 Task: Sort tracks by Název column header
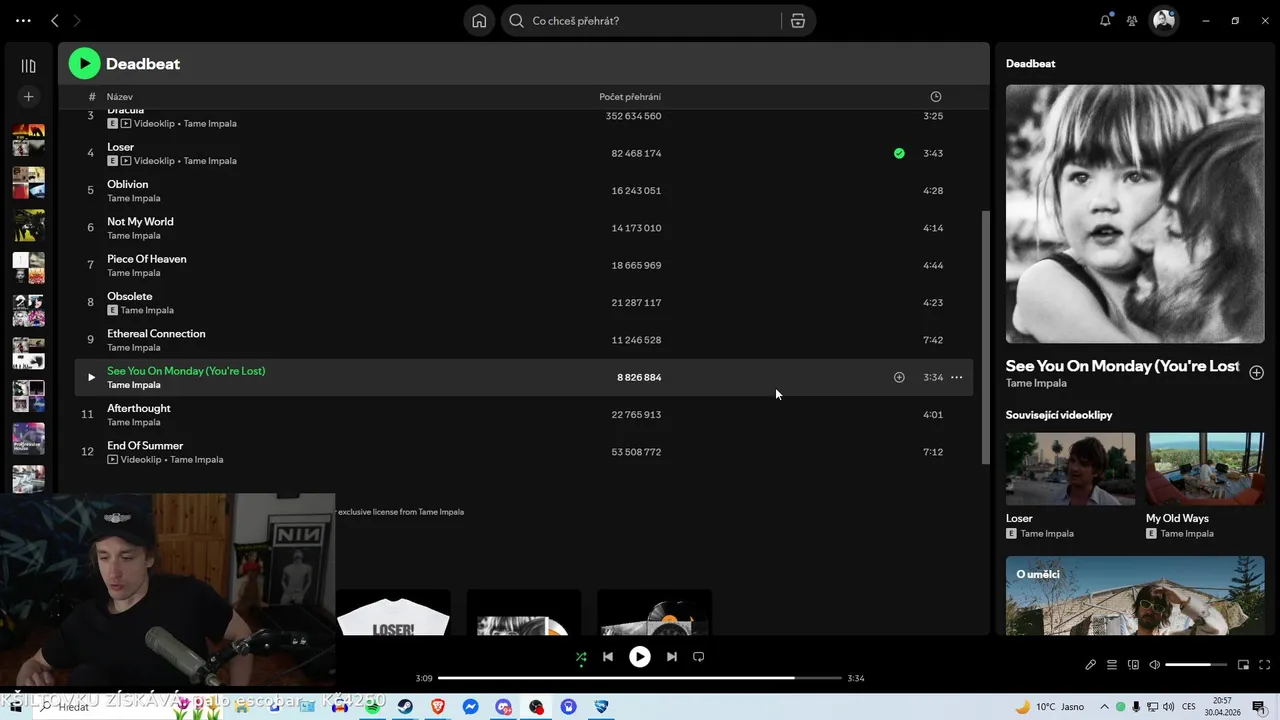(120, 97)
